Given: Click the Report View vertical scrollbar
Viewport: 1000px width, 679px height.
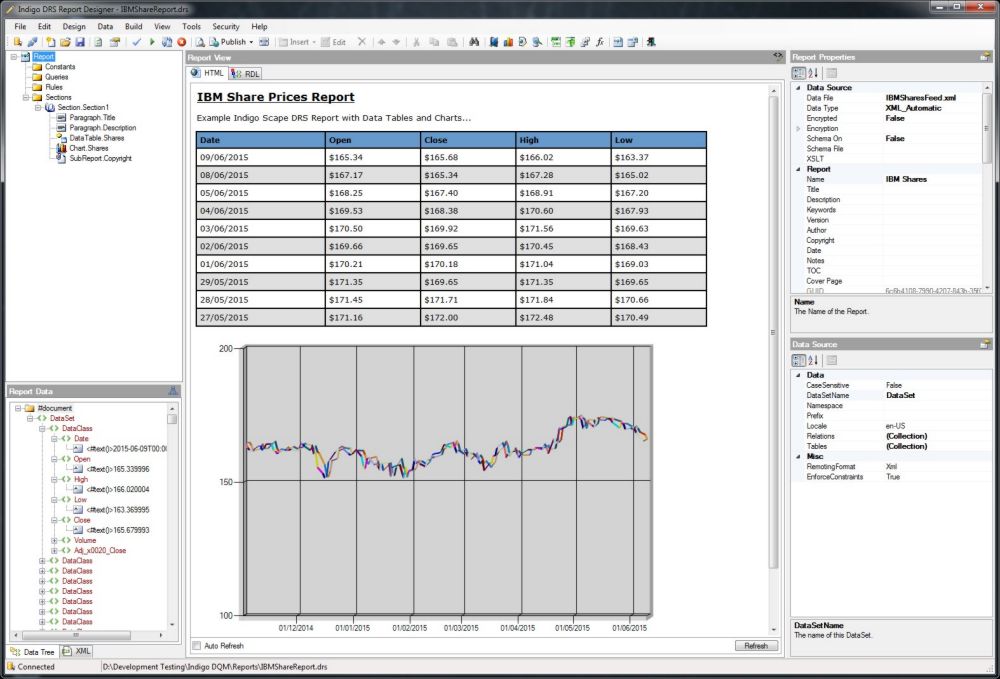Looking at the screenshot, I should coord(773,330).
